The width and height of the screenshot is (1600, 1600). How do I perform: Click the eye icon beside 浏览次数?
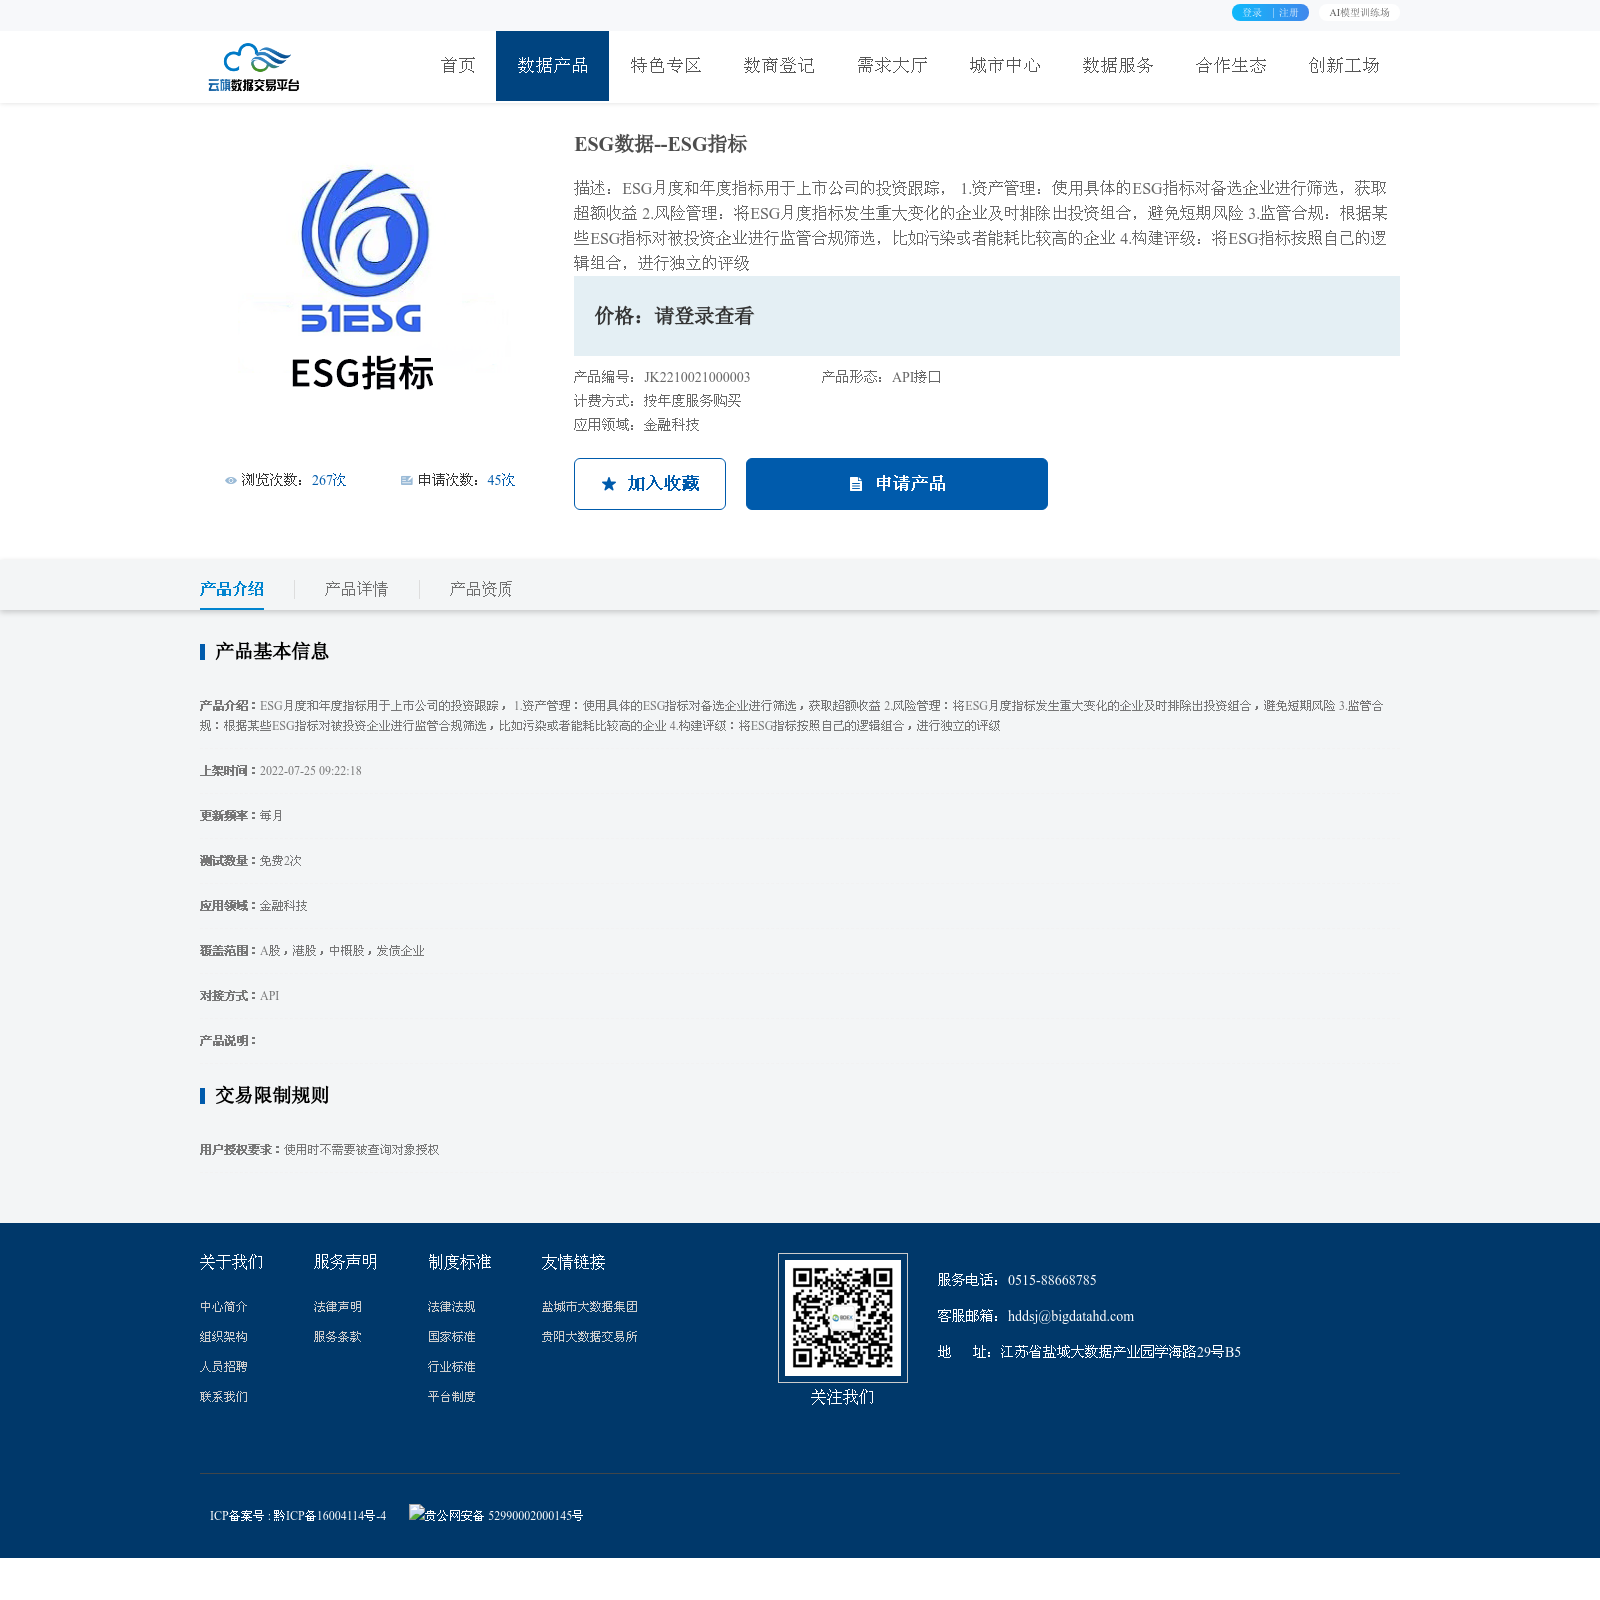231,481
